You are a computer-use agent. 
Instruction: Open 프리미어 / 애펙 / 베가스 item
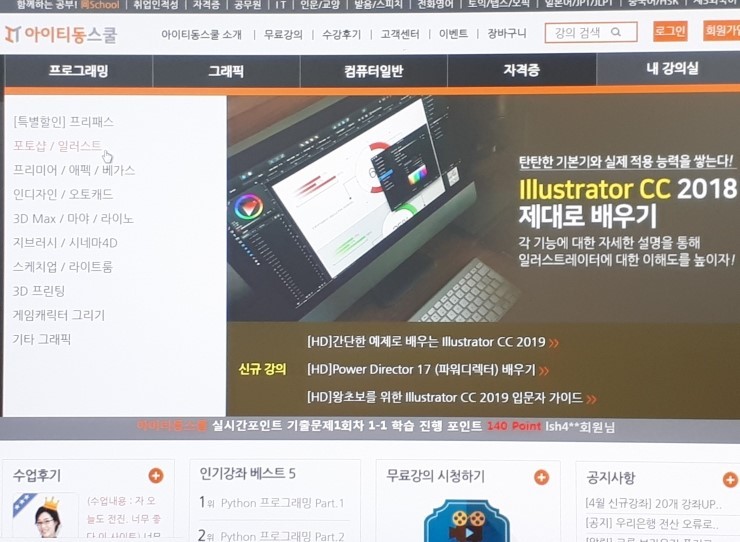point(74,170)
